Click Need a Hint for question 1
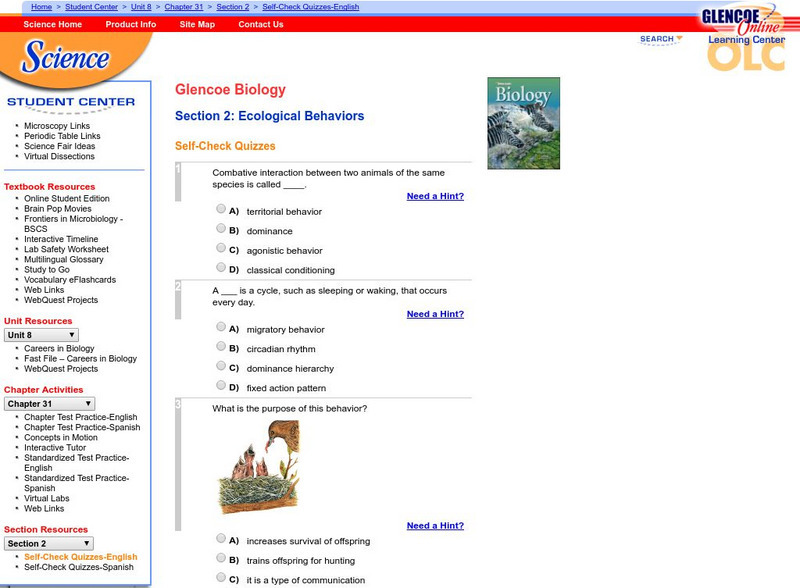The image size is (800, 588). click(435, 196)
